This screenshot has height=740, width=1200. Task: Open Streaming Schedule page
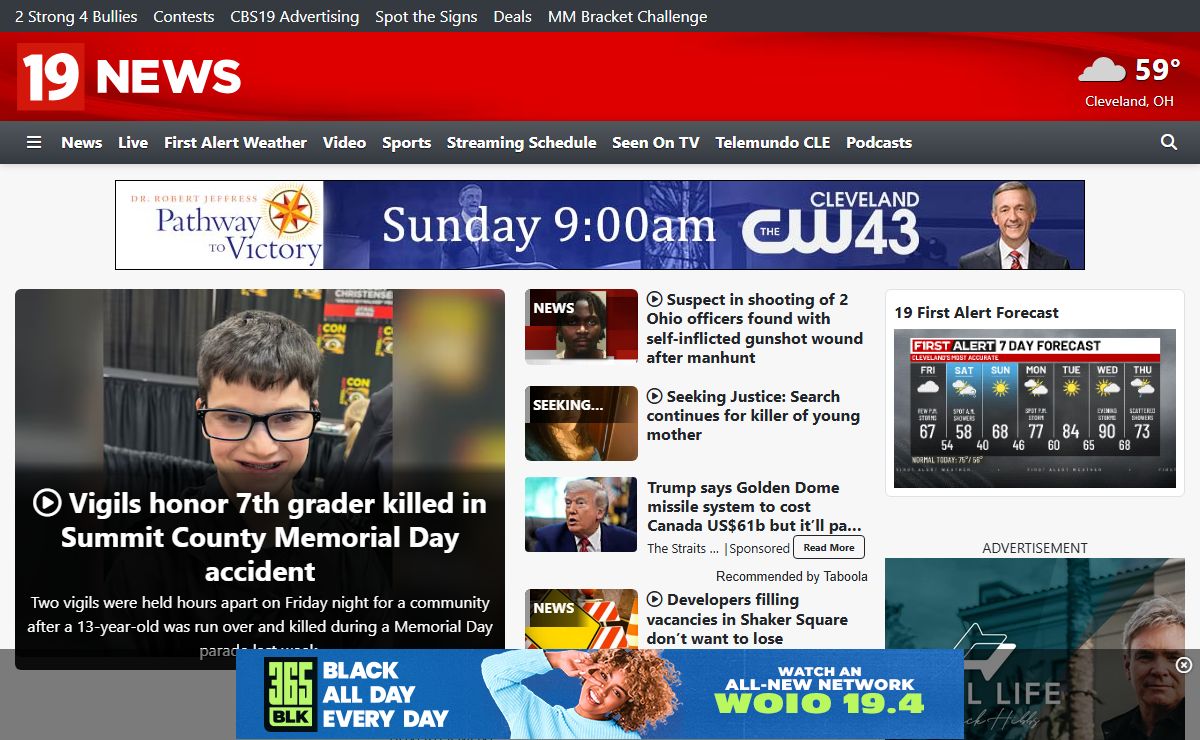(521, 142)
